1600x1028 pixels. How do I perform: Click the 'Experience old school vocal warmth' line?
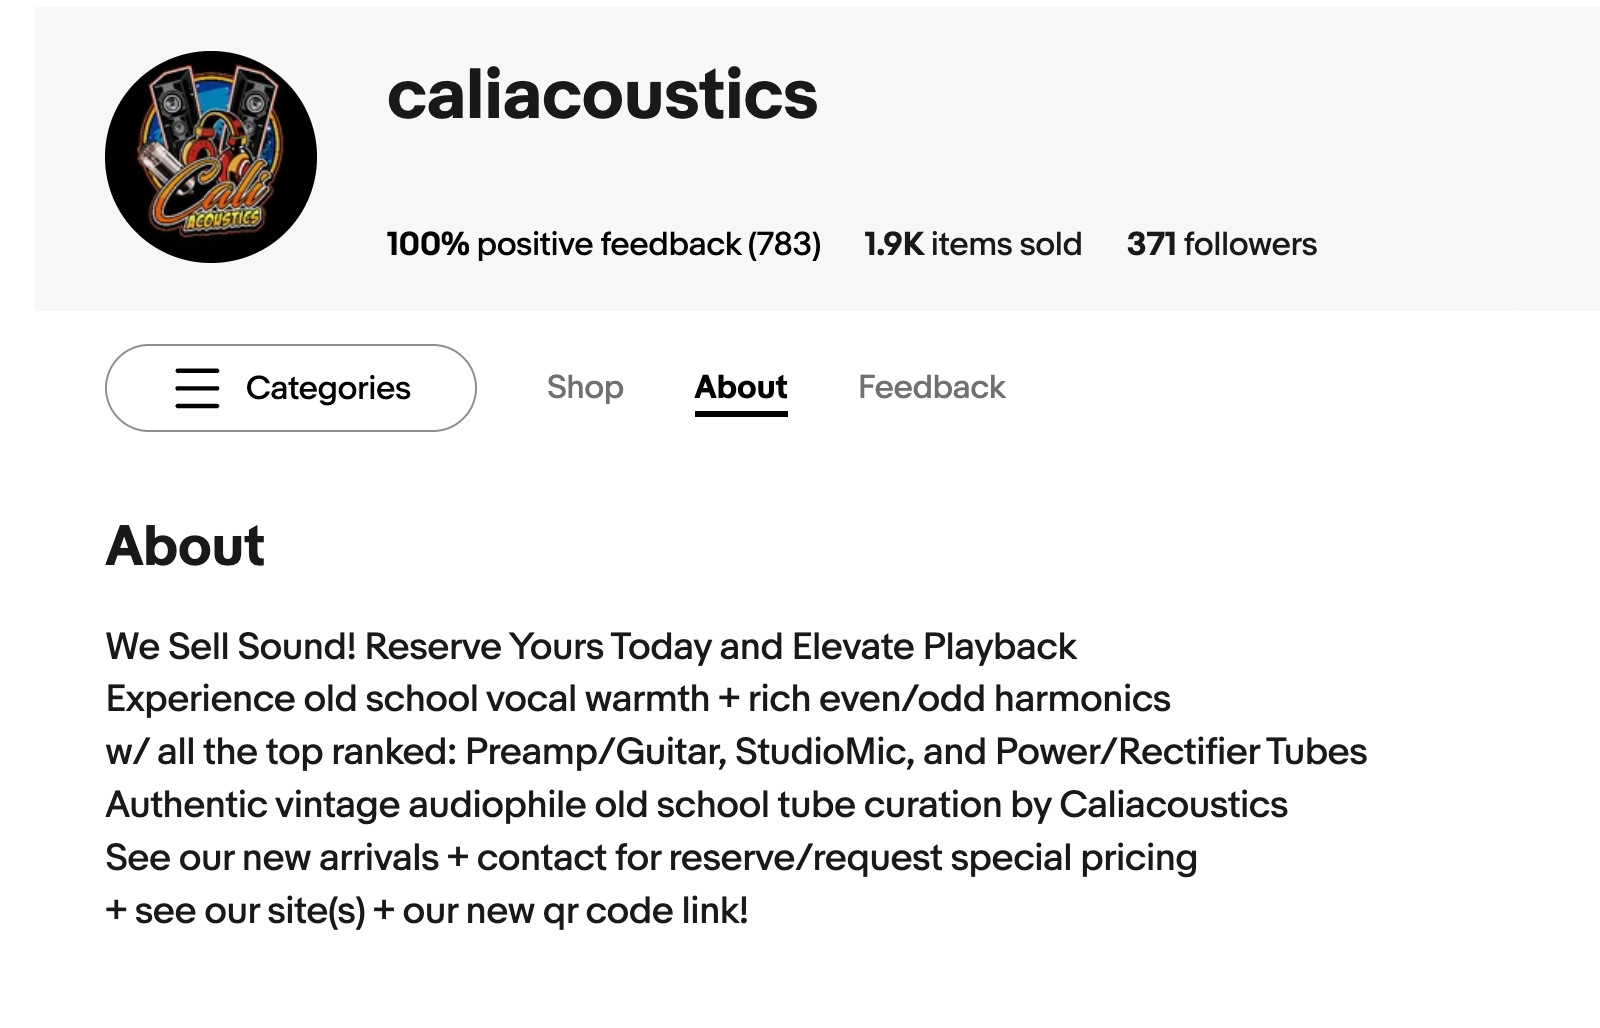pyautogui.click(x=638, y=699)
